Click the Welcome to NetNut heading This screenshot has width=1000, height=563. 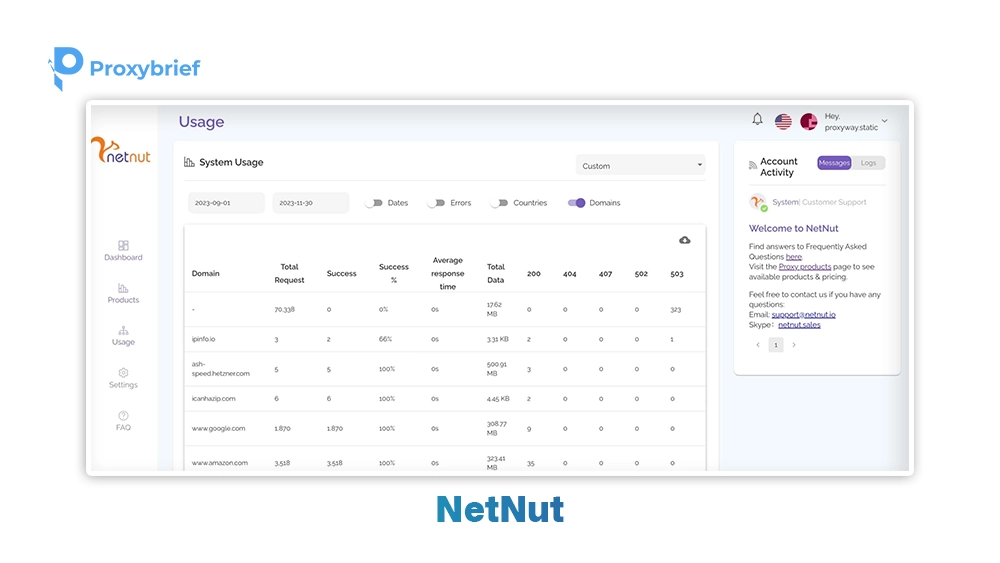tap(793, 228)
